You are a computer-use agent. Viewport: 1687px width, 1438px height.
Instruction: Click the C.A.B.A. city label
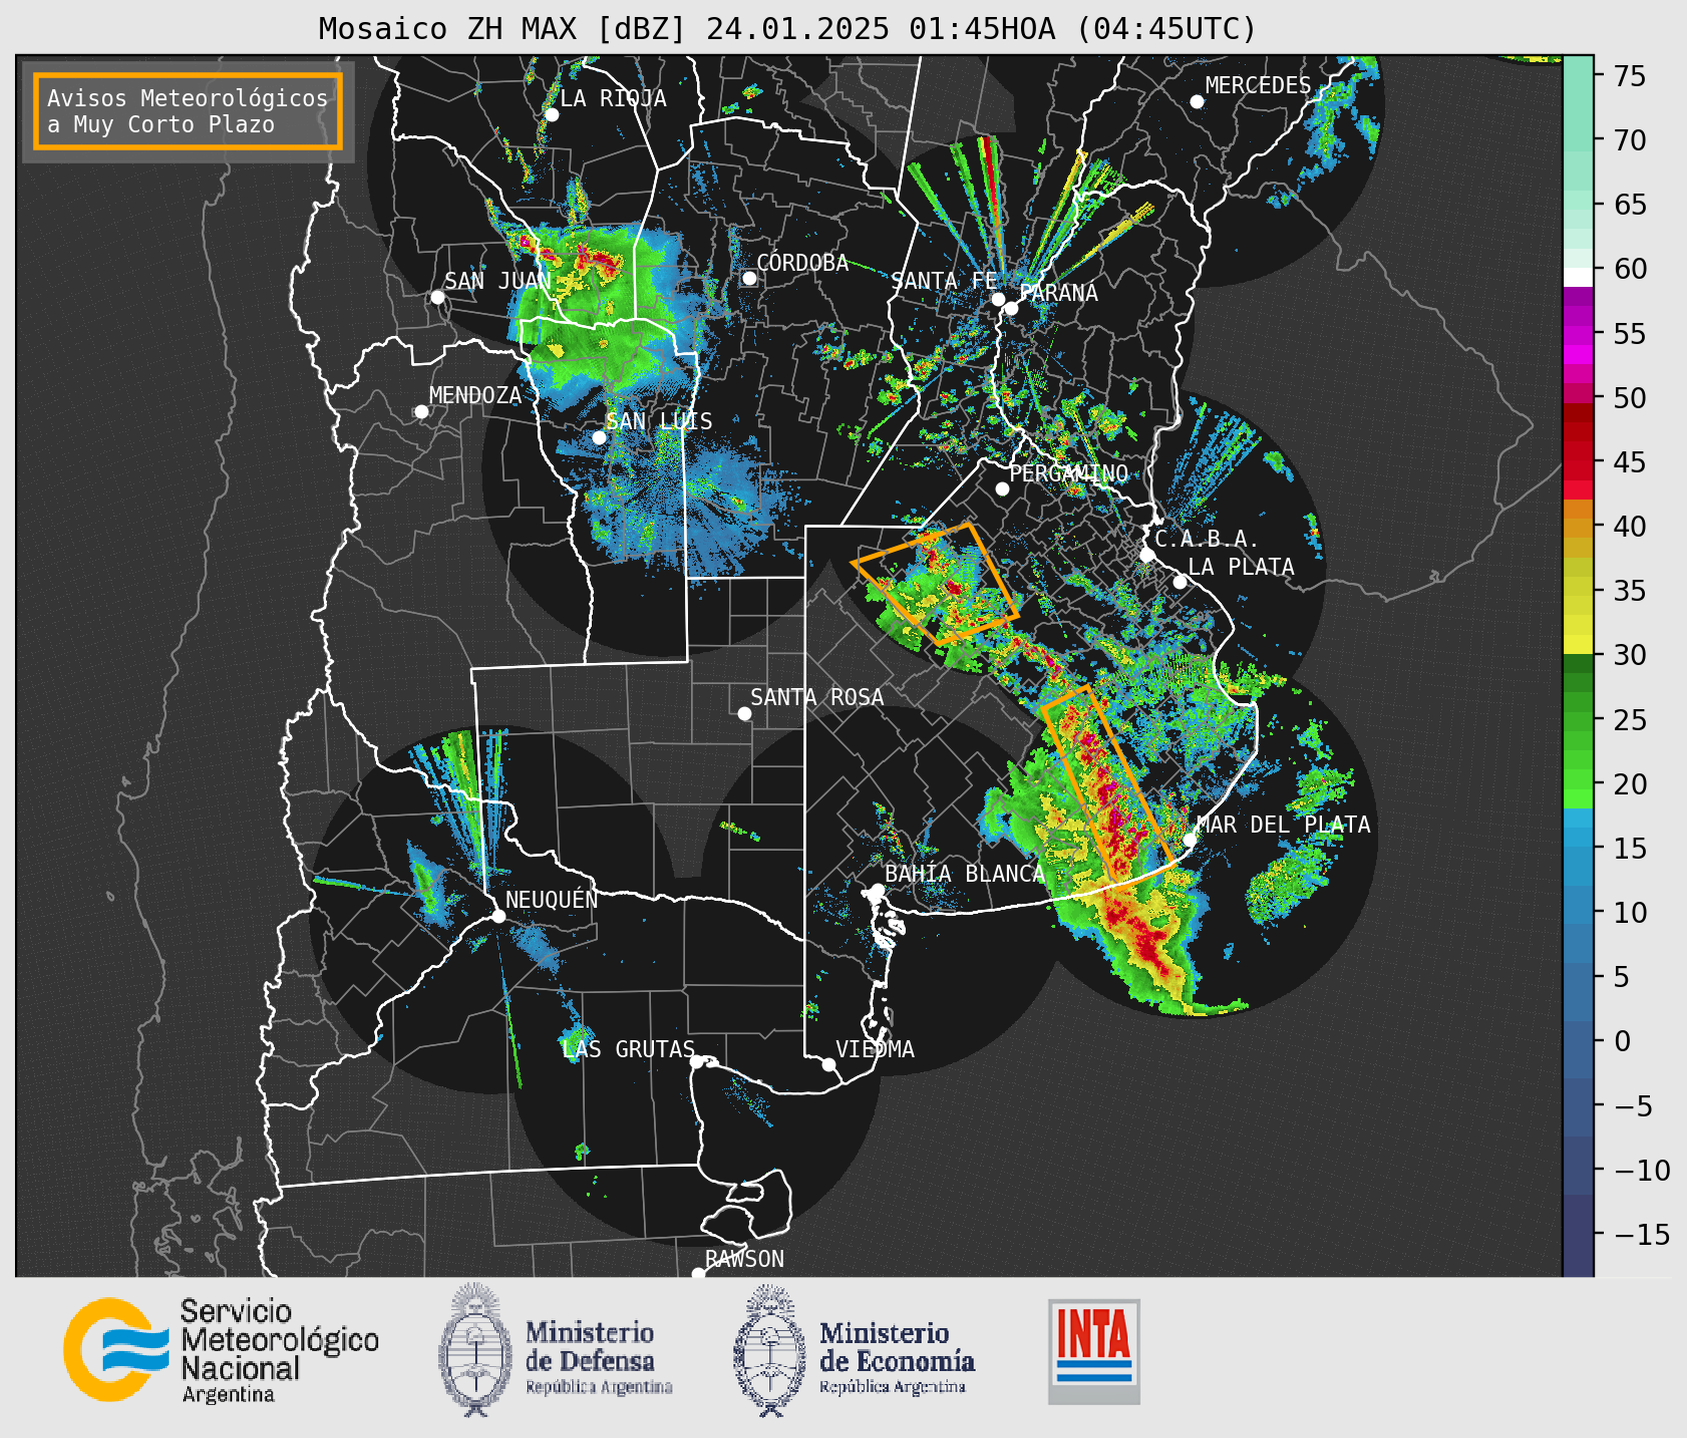1207,539
